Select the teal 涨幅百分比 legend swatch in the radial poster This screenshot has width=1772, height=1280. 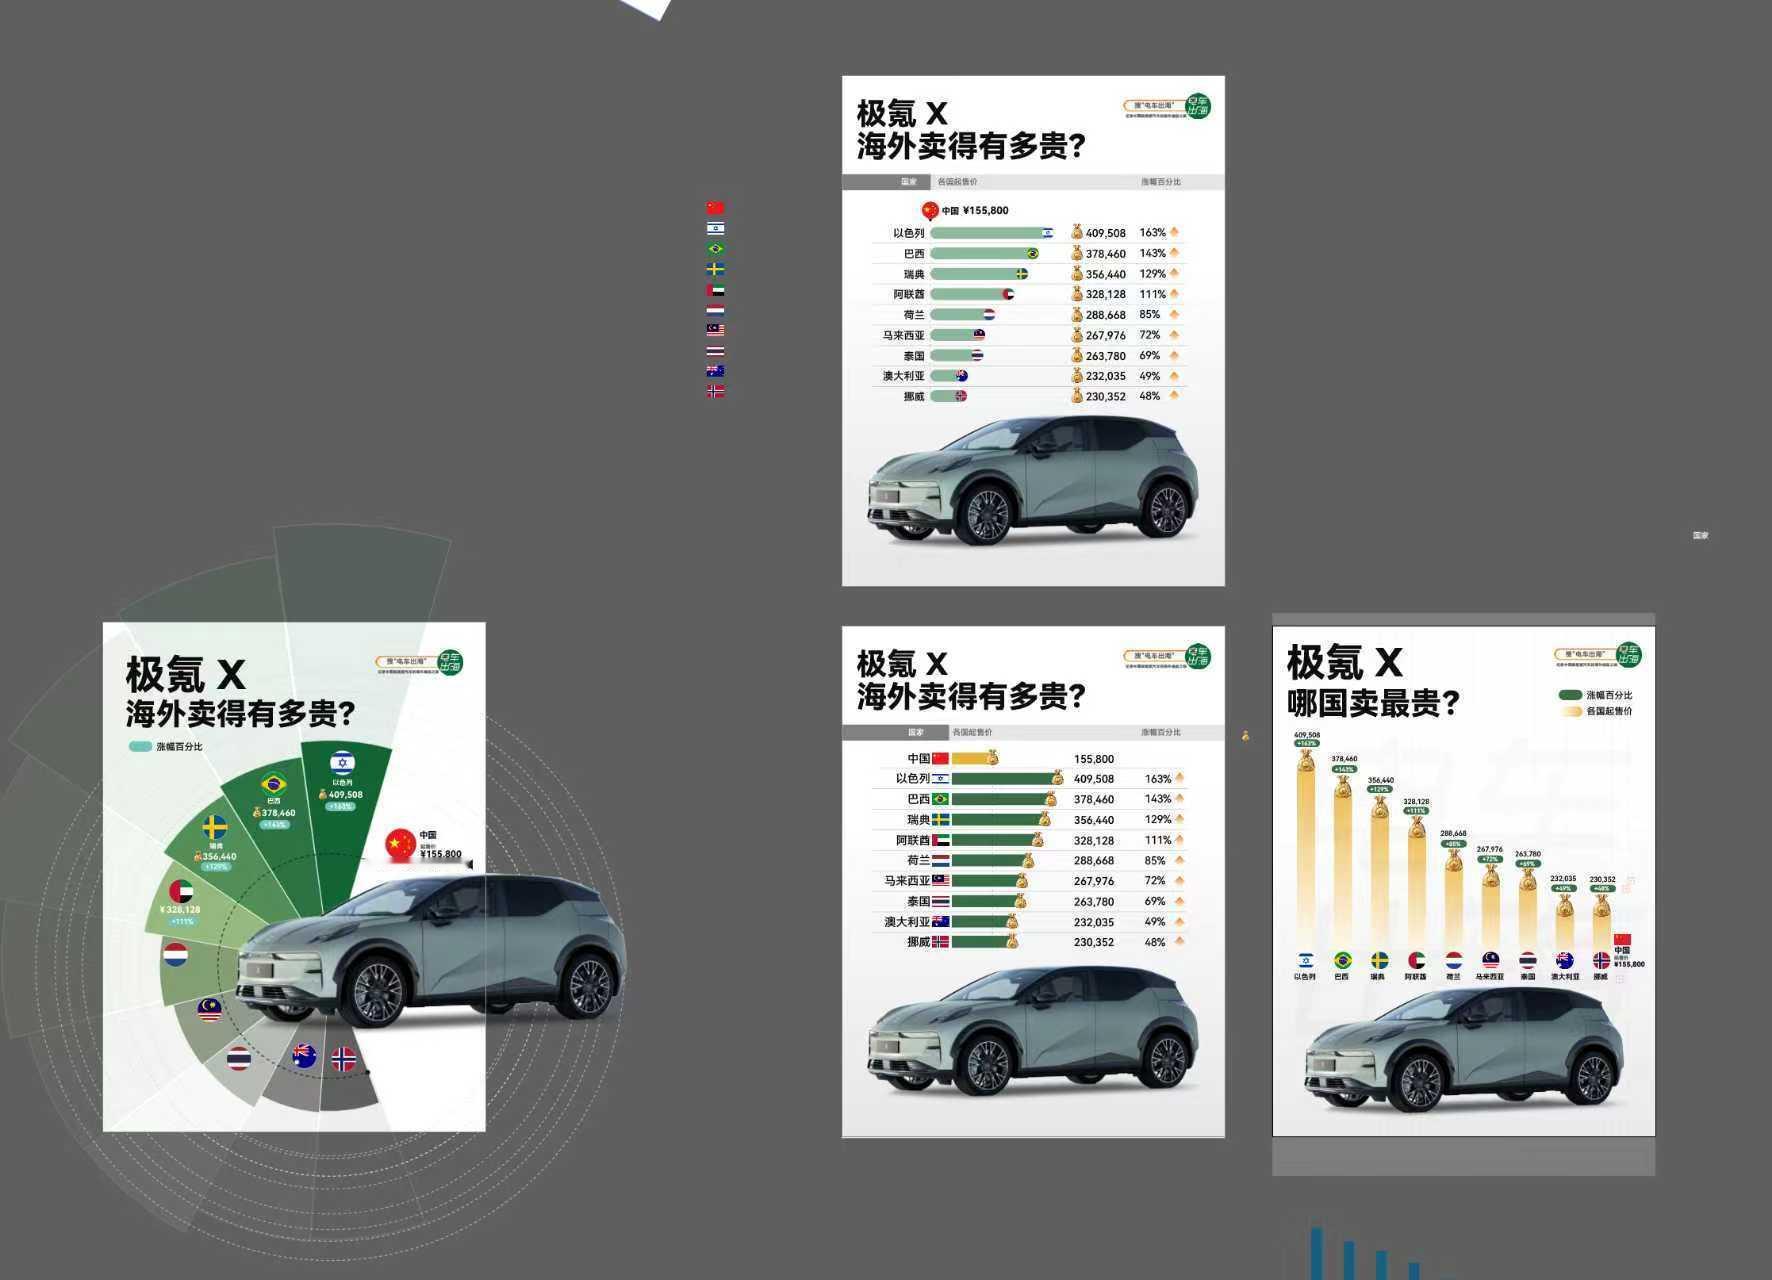pyautogui.click(x=140, y=746)
